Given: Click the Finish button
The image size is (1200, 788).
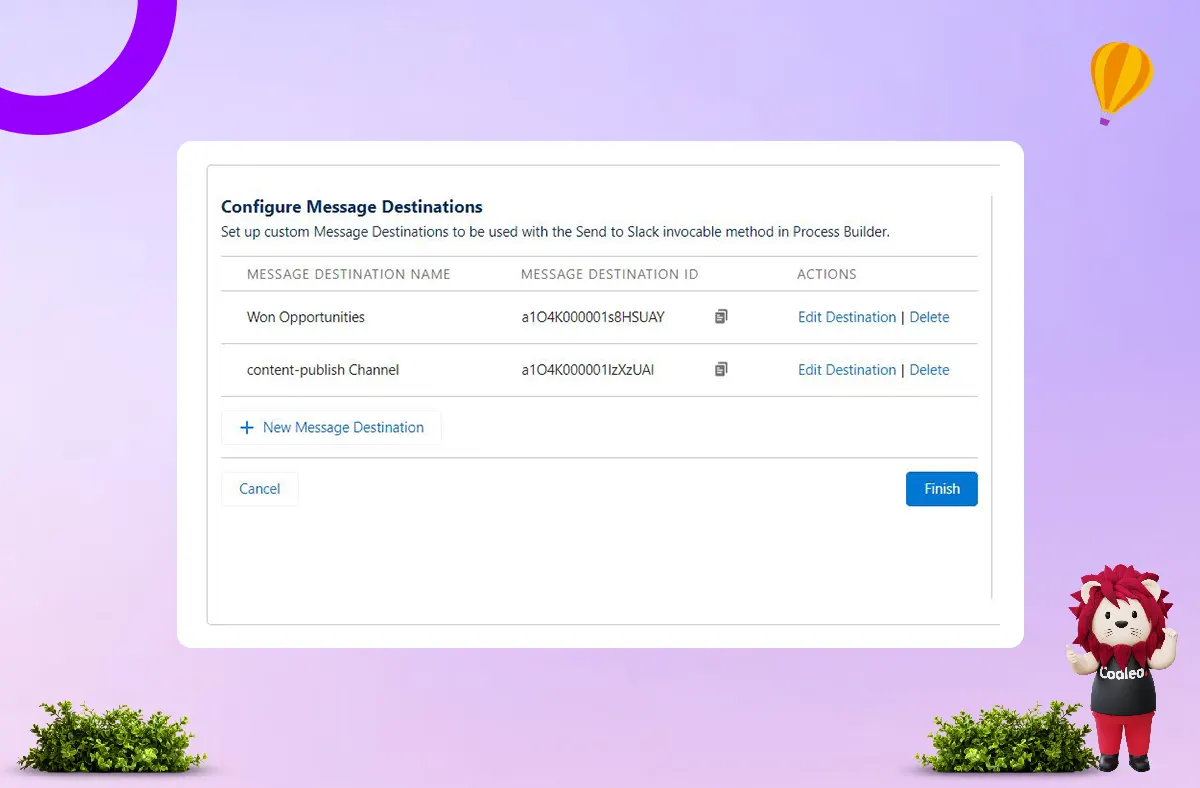Looking at the screenshot, I should click(x=942, y=489).
